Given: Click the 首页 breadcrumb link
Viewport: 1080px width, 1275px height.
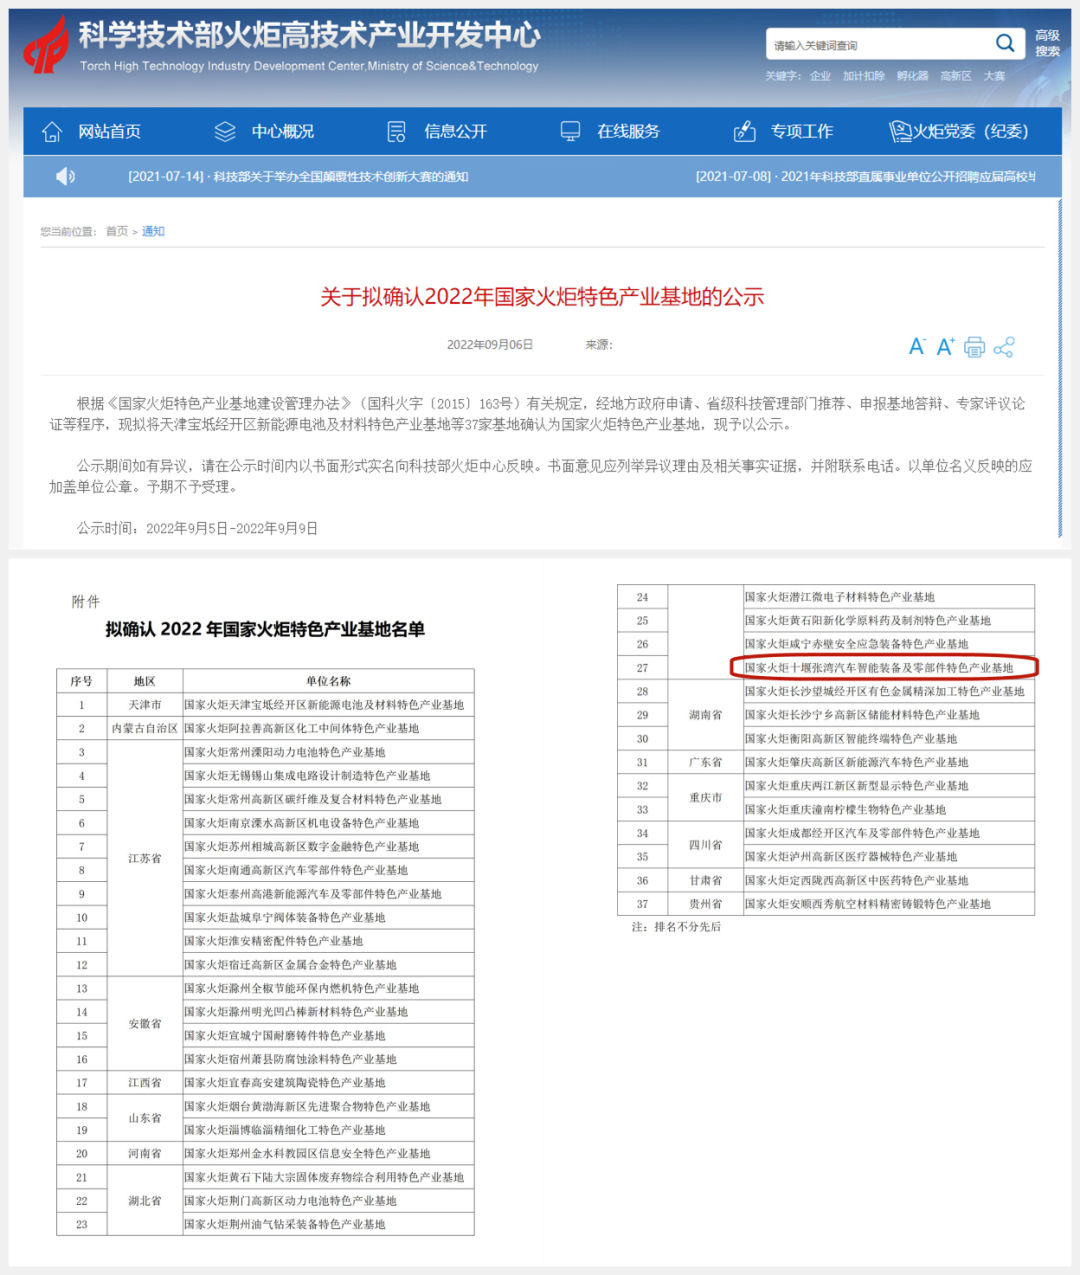Looking at the screenshot, I should (x=117, y=231).
